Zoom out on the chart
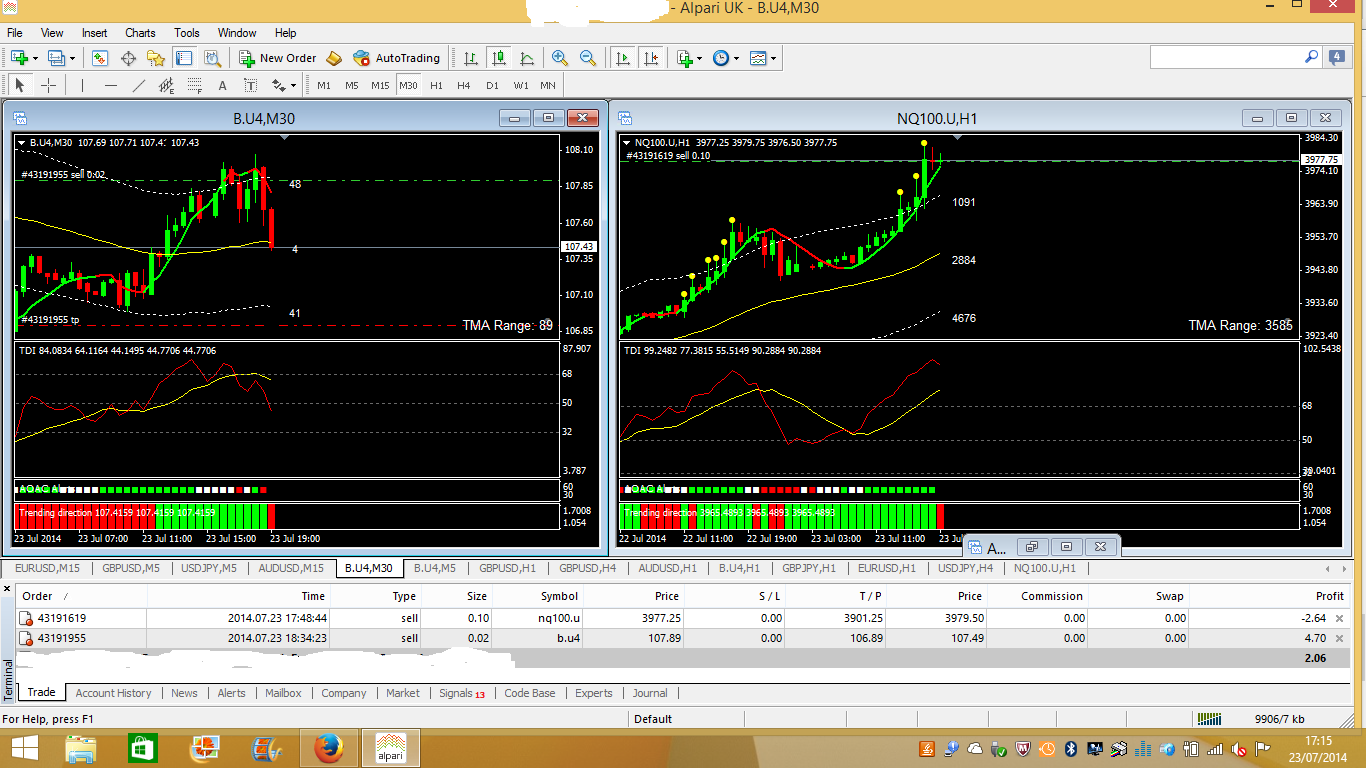 [588, 58]
